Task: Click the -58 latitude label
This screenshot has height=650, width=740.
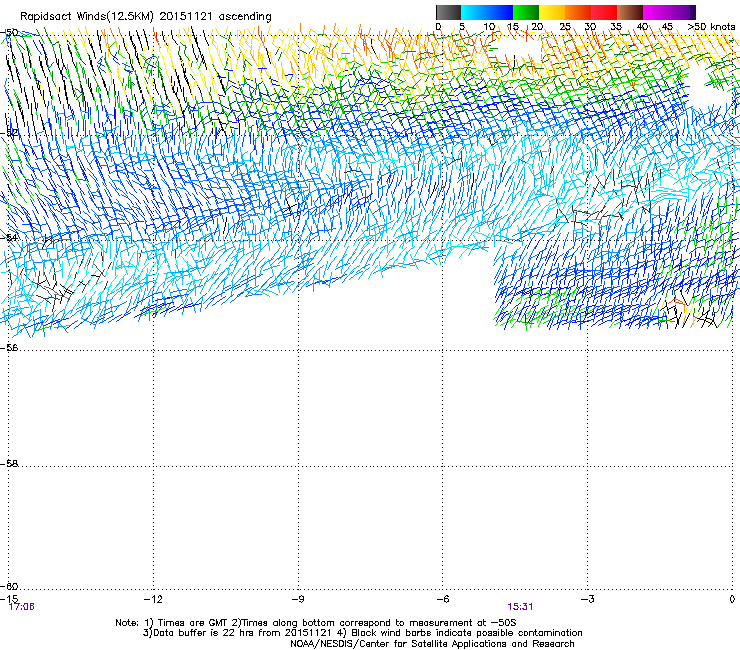Action: 10,464
